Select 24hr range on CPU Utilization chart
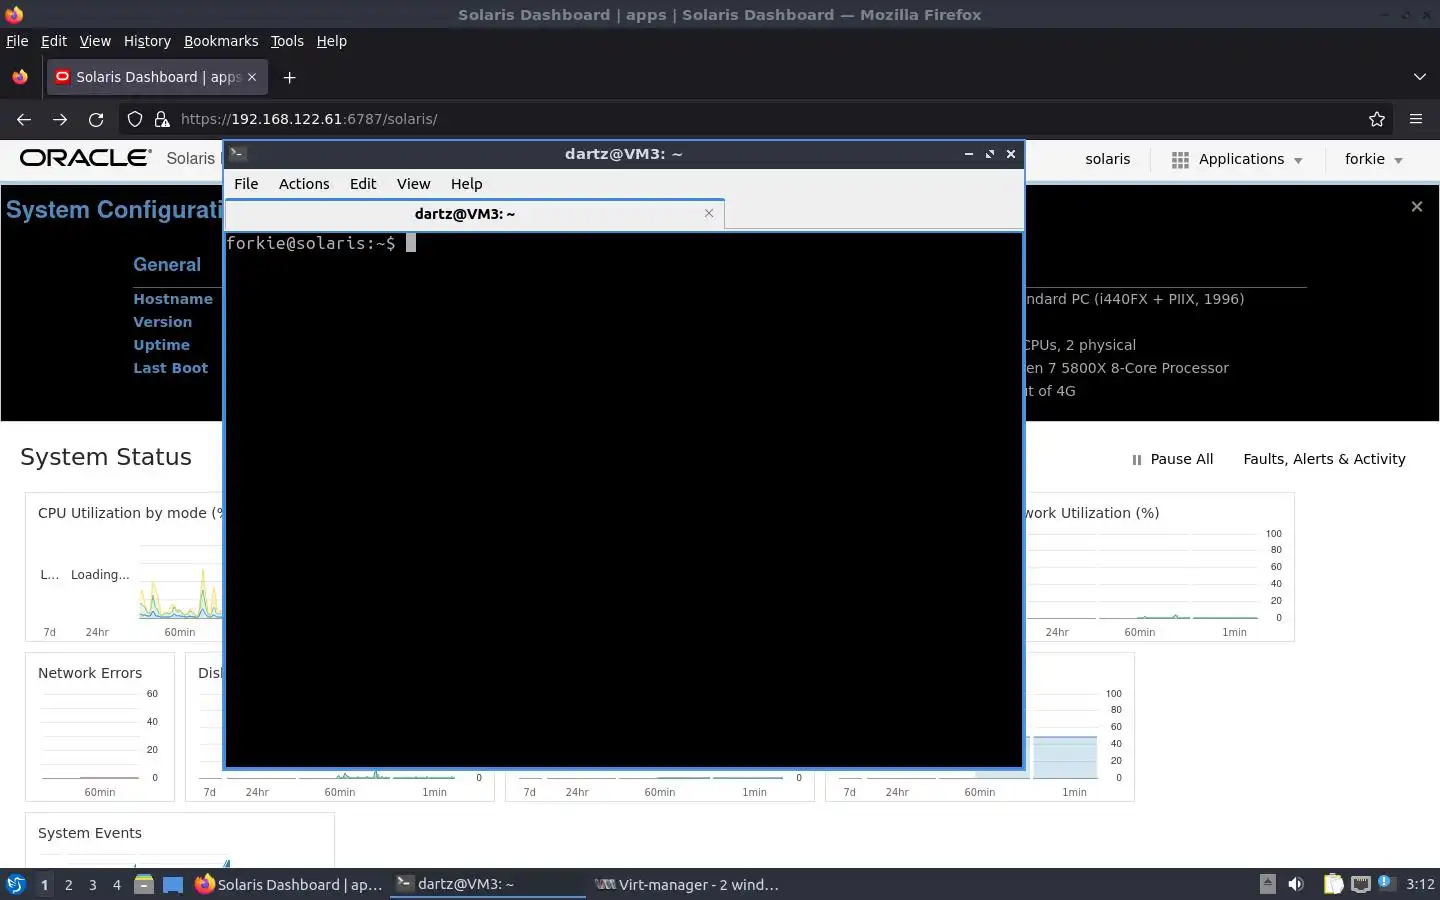Screen dimensions: 1440x900 [x=97, y=632]
